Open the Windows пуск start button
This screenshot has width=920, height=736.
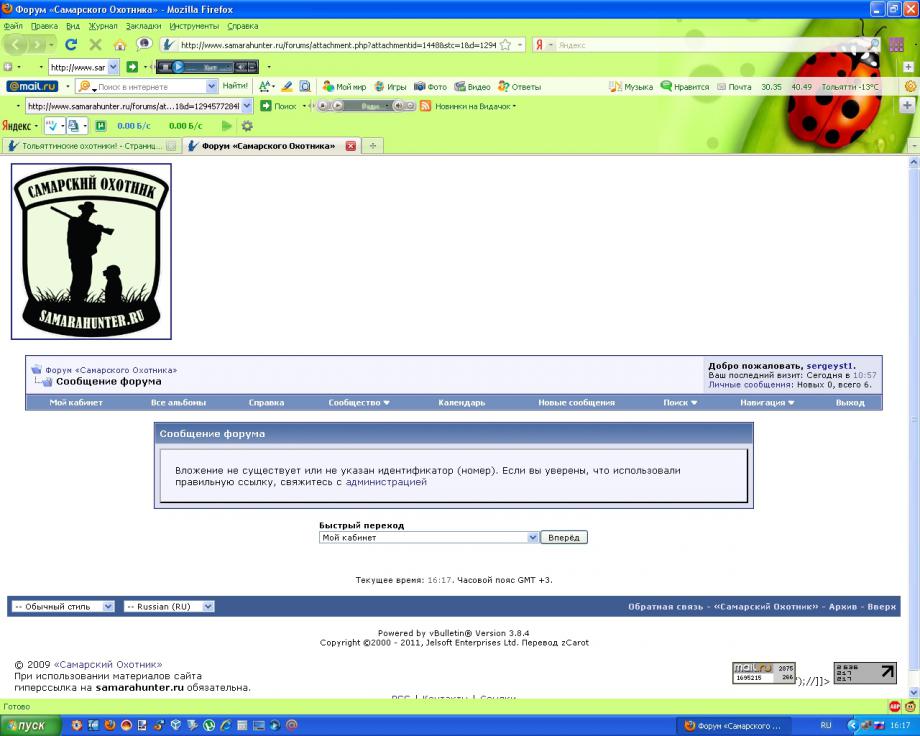click(30, 725)
